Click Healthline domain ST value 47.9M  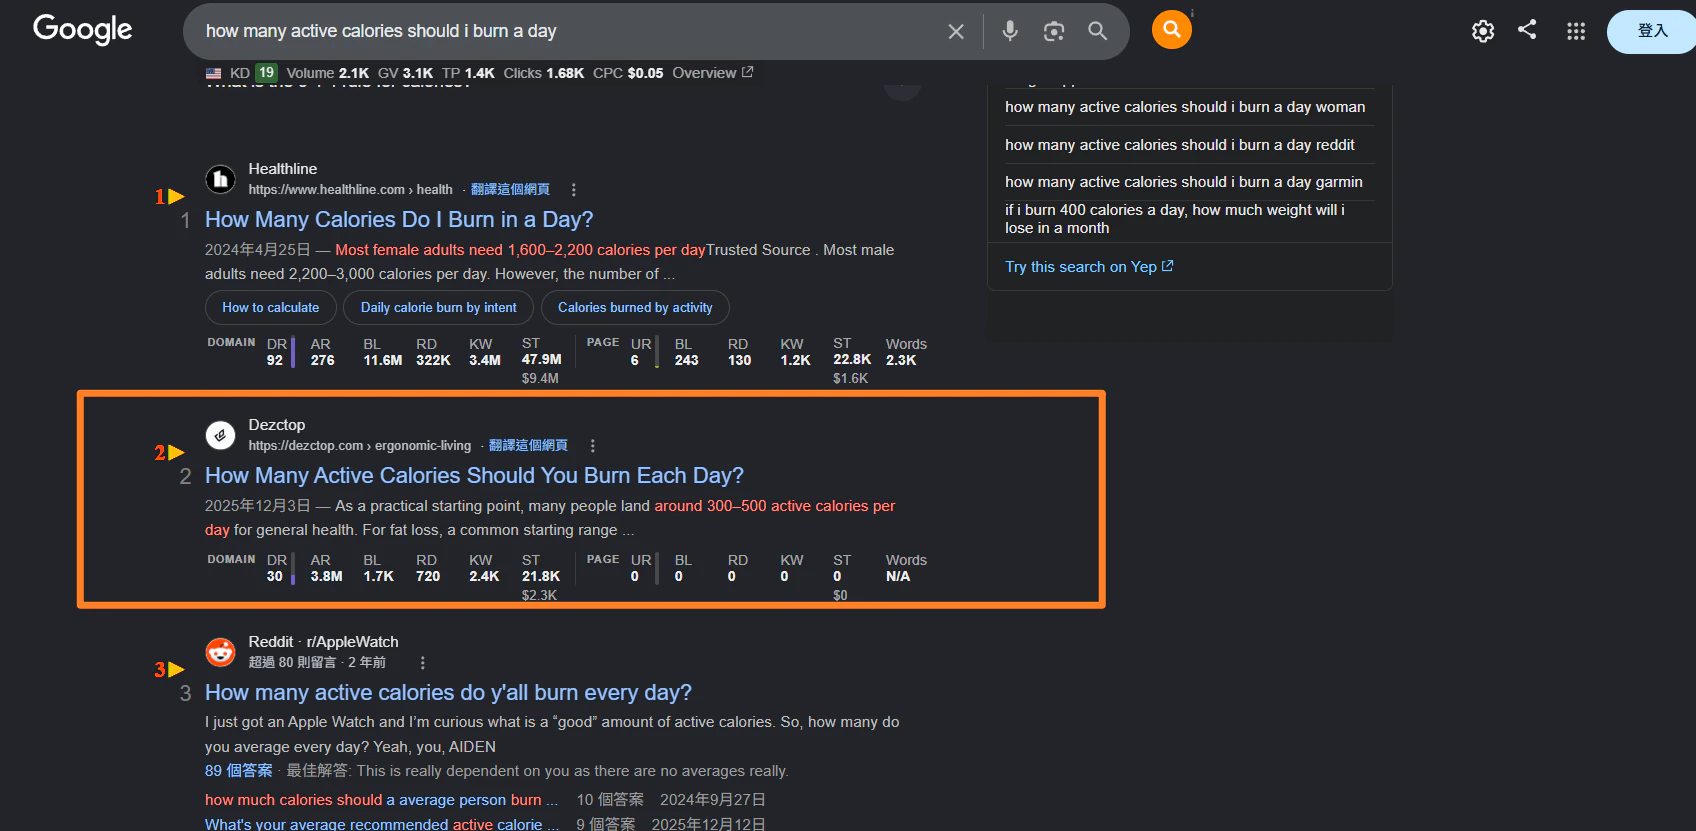pyautogui.click(x=542, y=359)
